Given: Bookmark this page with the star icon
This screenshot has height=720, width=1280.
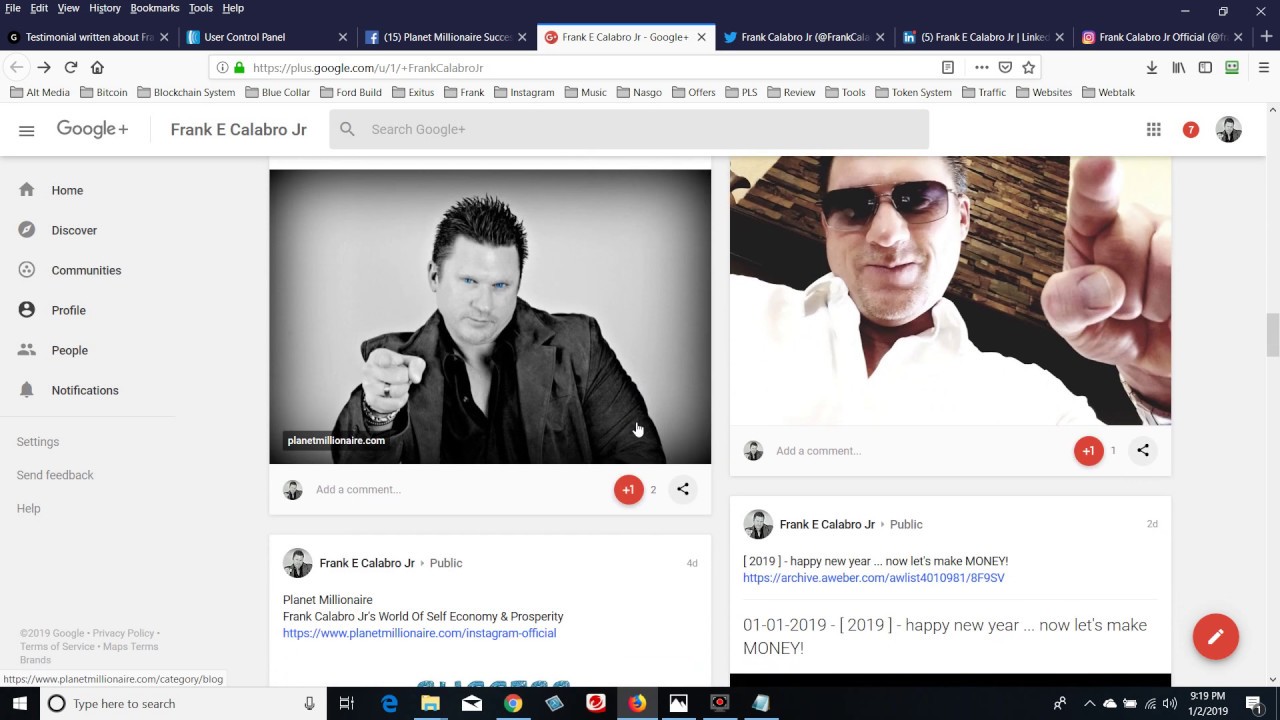Looking at the screenshot, I should coord(1029,67).
